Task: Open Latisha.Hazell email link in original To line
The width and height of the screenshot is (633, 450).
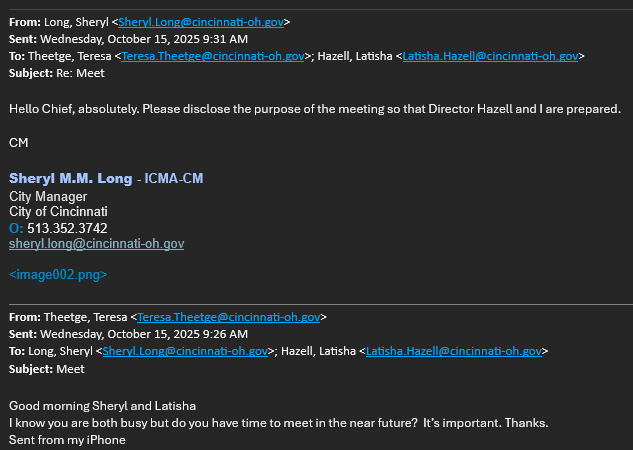Action: pos(454,351)
